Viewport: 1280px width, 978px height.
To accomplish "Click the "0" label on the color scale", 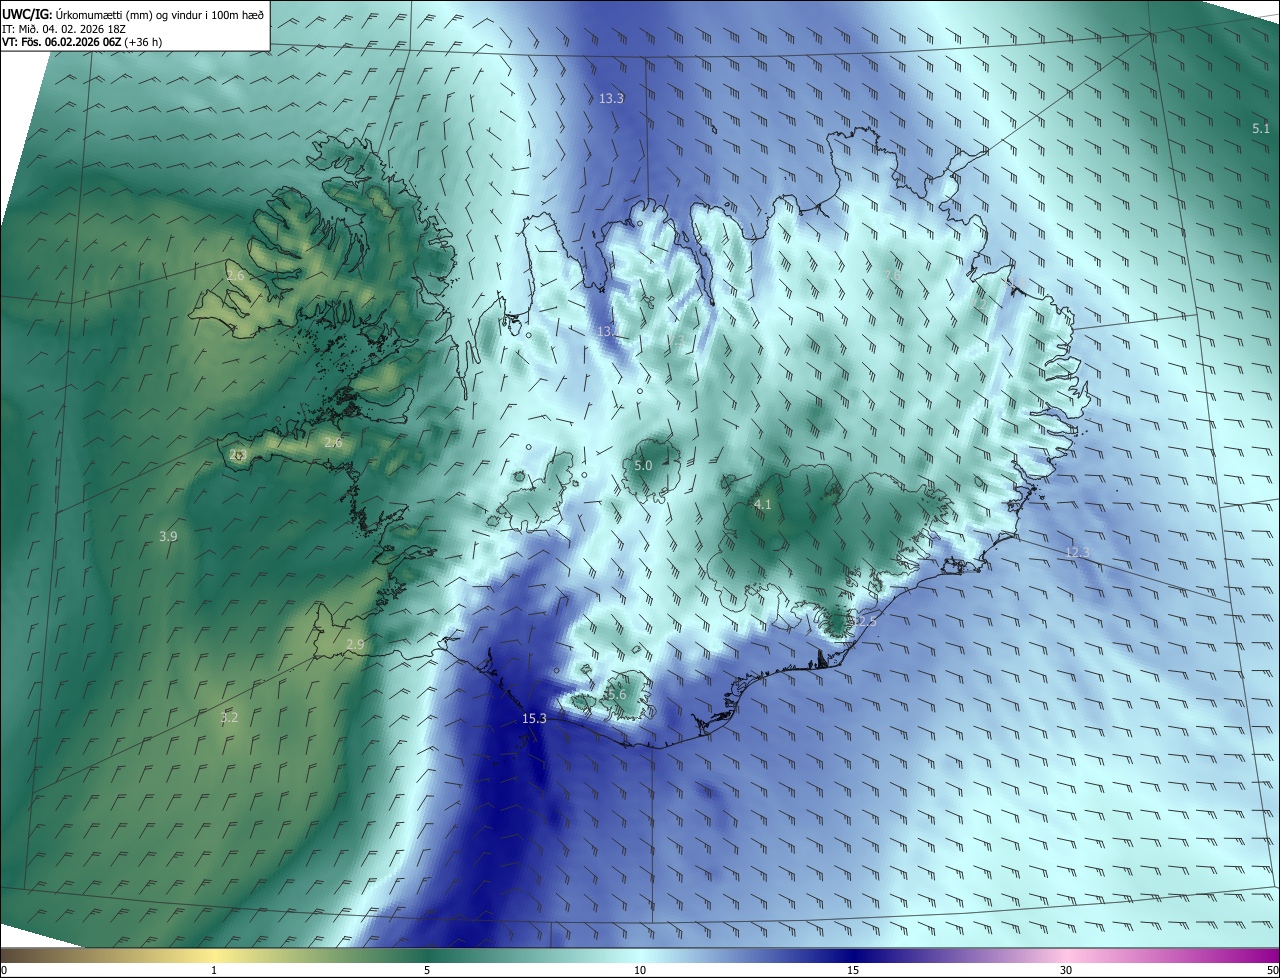I will [4, 970].
